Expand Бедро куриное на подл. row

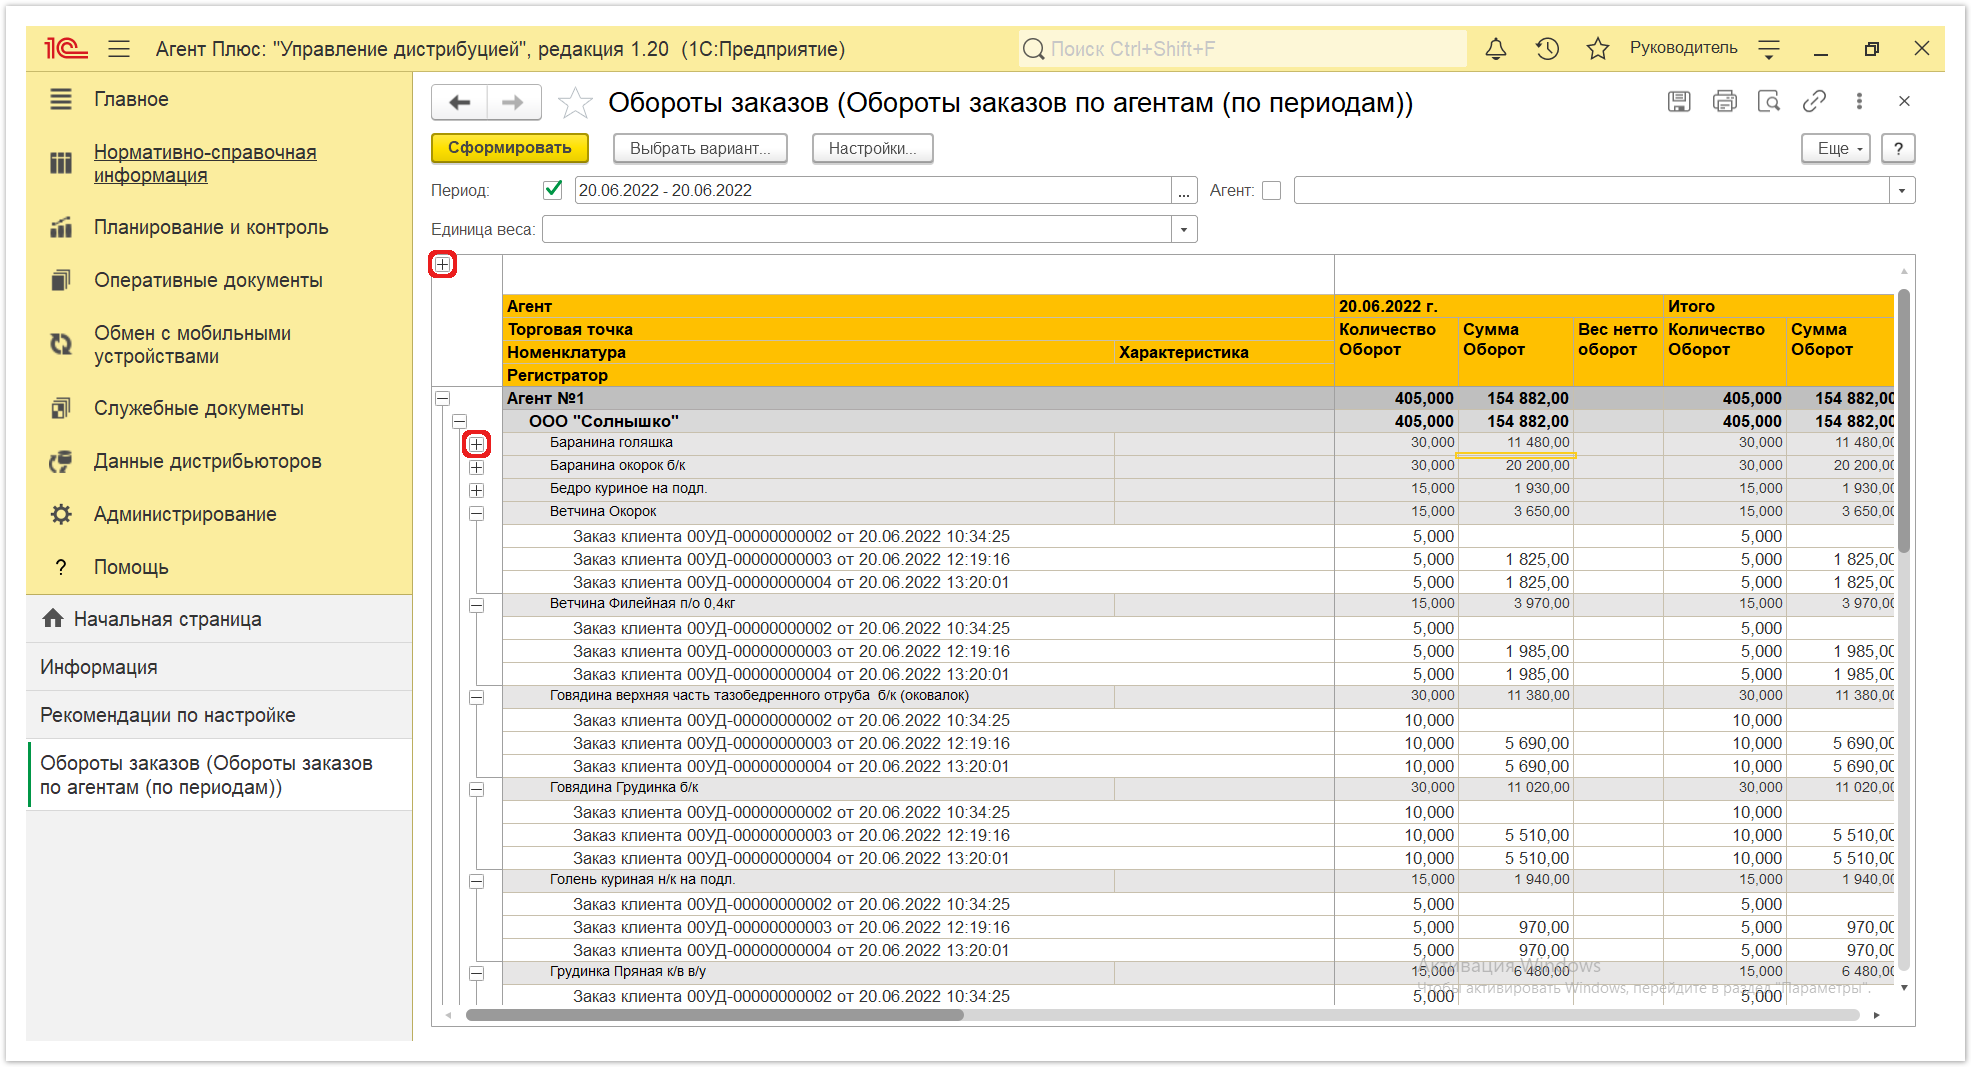click(x=477, y=490)
